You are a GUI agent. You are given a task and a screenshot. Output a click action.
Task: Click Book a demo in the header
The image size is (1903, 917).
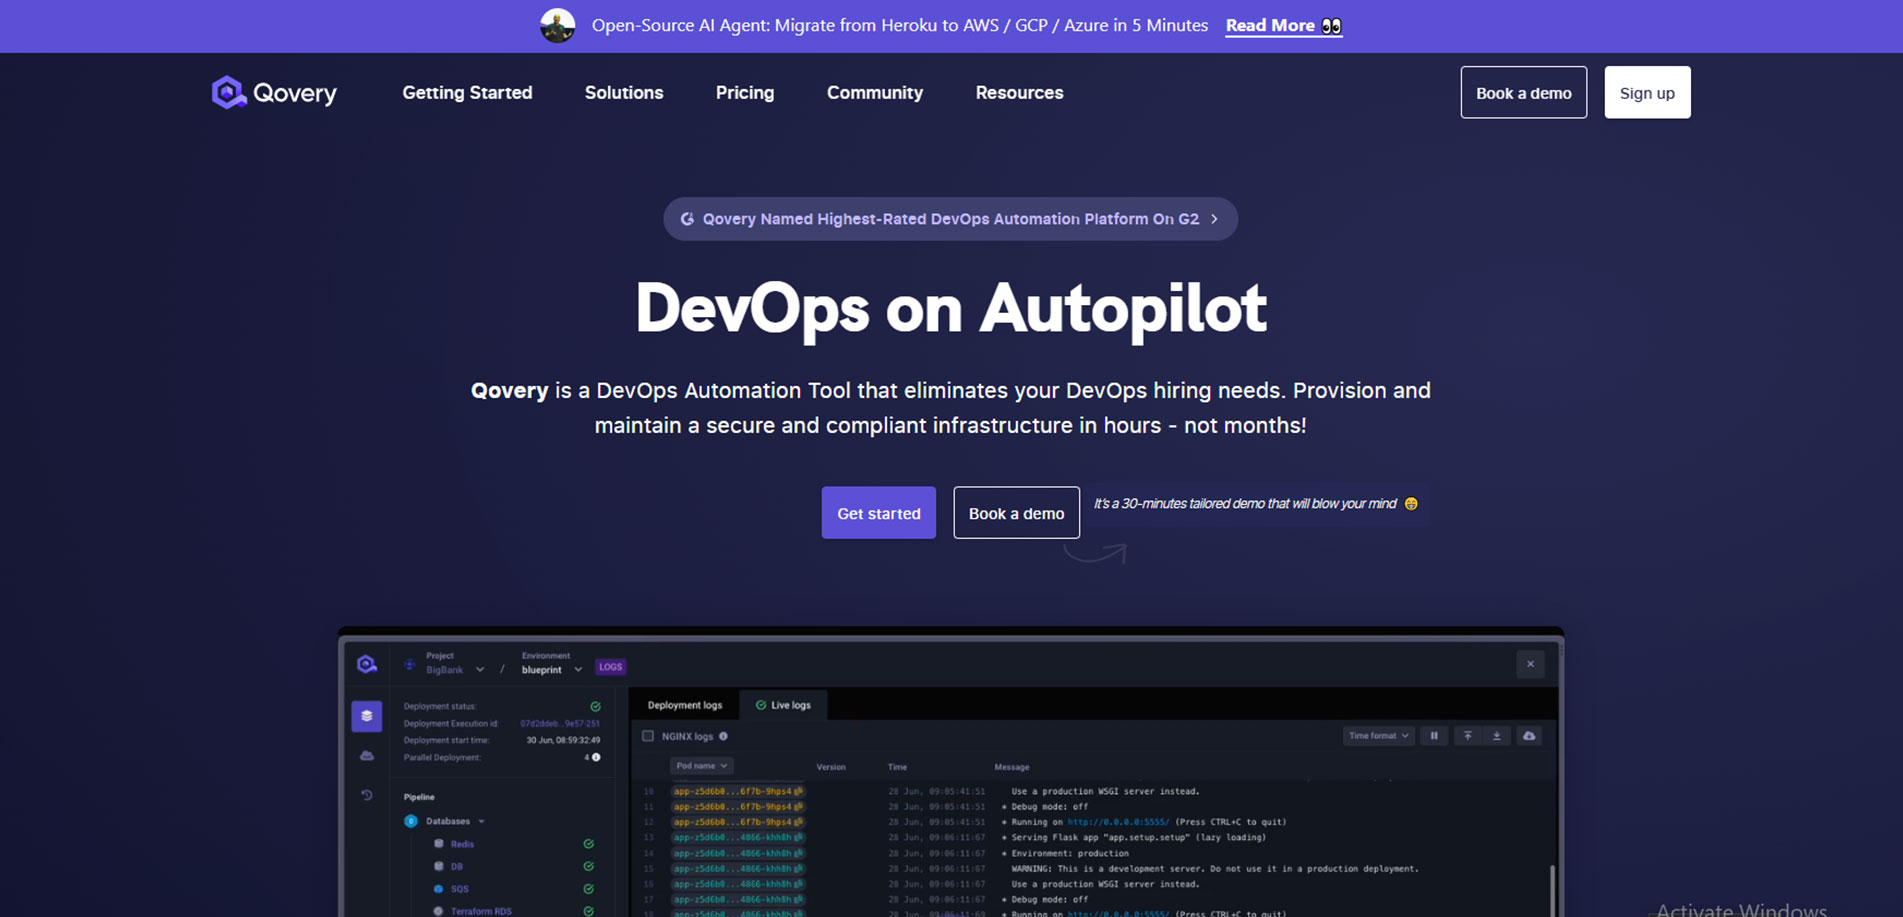pos(1523,92)
